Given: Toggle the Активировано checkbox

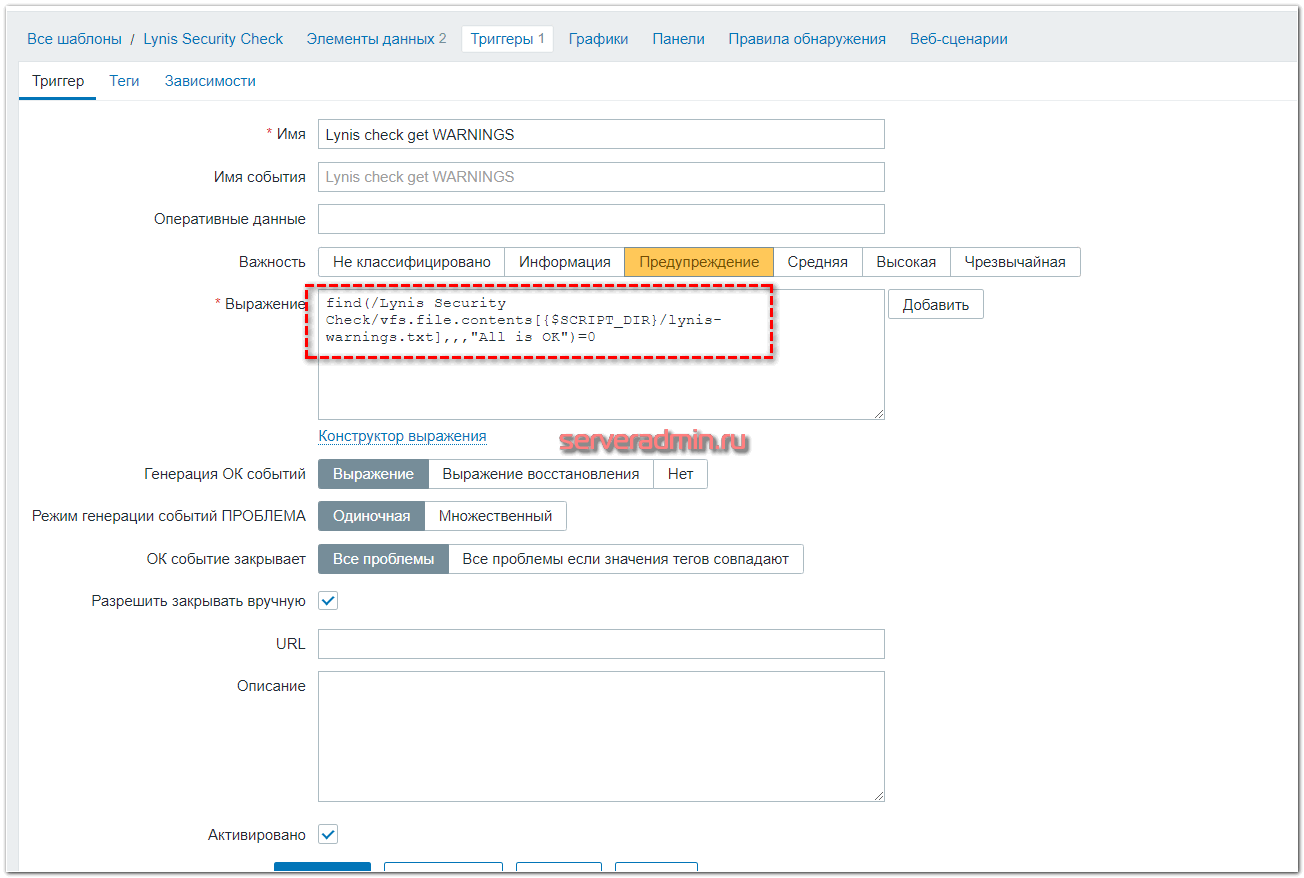Looking at the screenshot, I should (x=328, y=834).
